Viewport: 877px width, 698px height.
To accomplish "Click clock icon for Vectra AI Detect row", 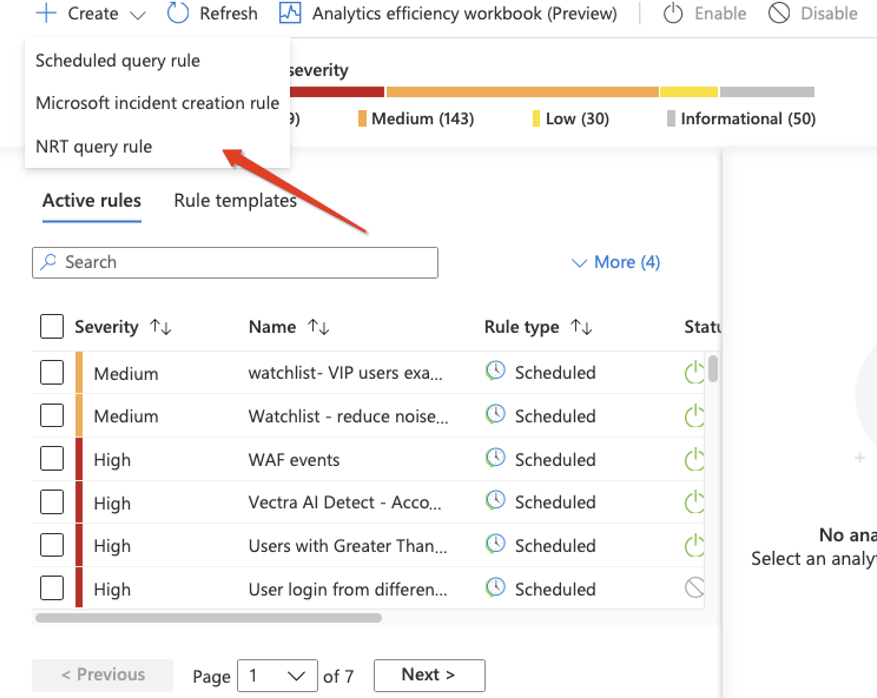I will 495,501.
